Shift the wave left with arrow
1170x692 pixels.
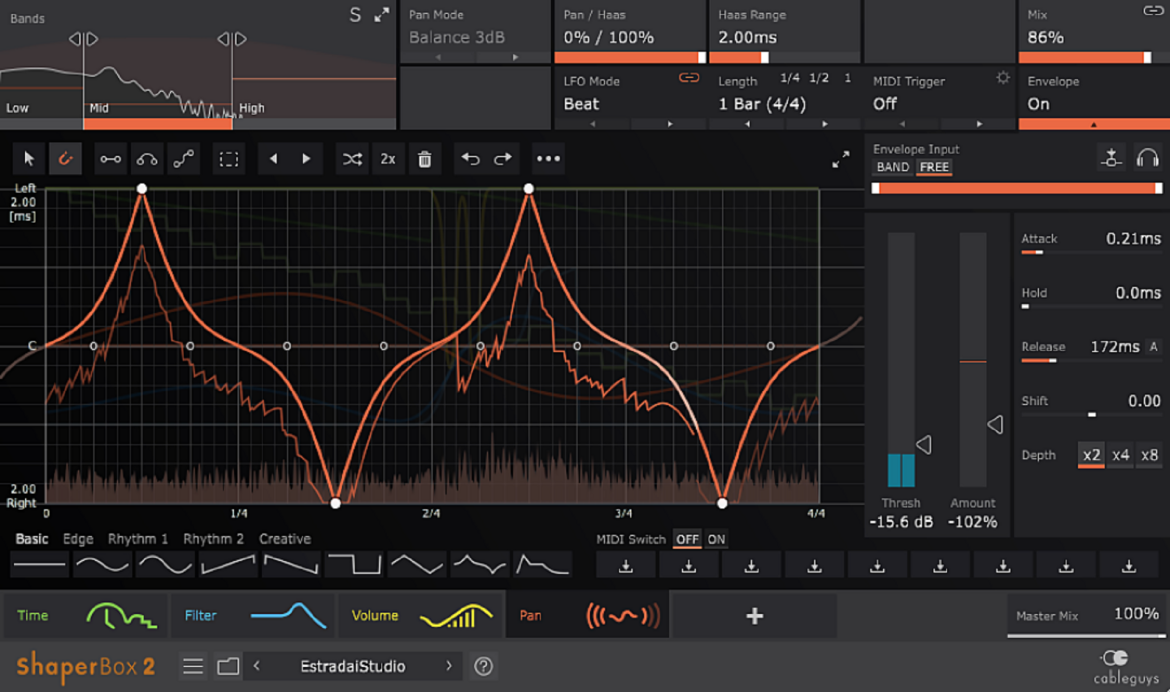[x=273, y=159]
